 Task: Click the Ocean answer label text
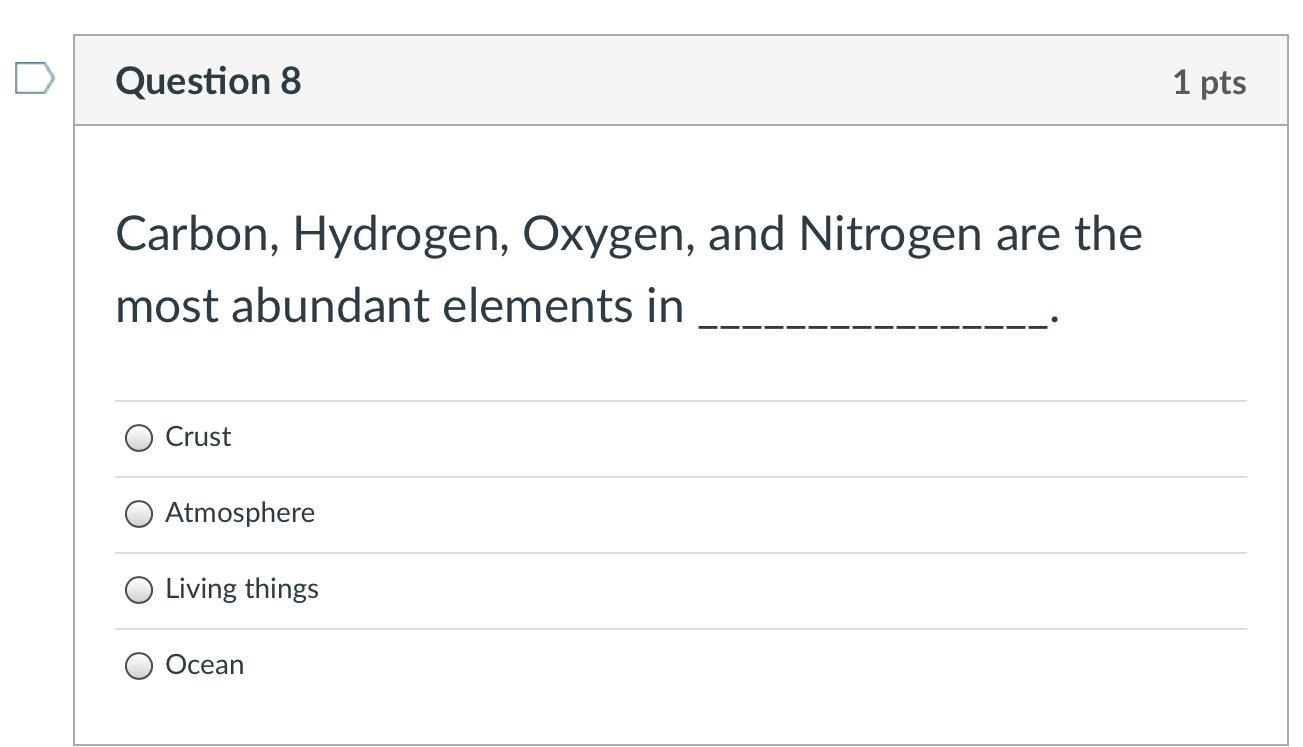click(205, 665)
